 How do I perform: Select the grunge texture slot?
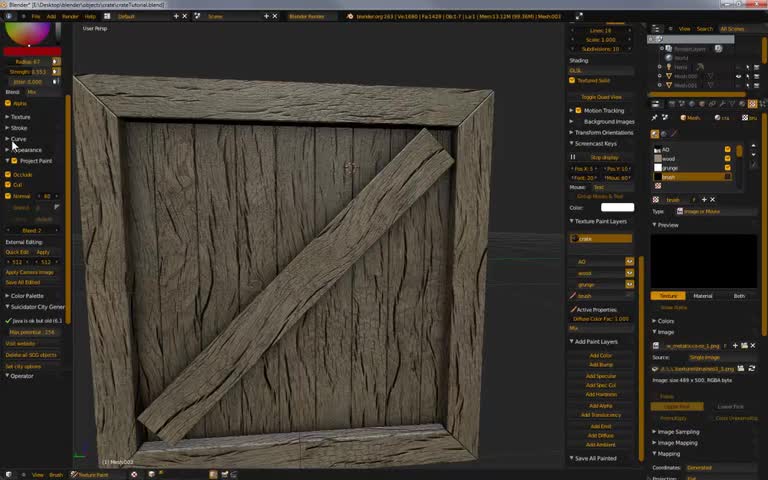click(x=692, y=168)
